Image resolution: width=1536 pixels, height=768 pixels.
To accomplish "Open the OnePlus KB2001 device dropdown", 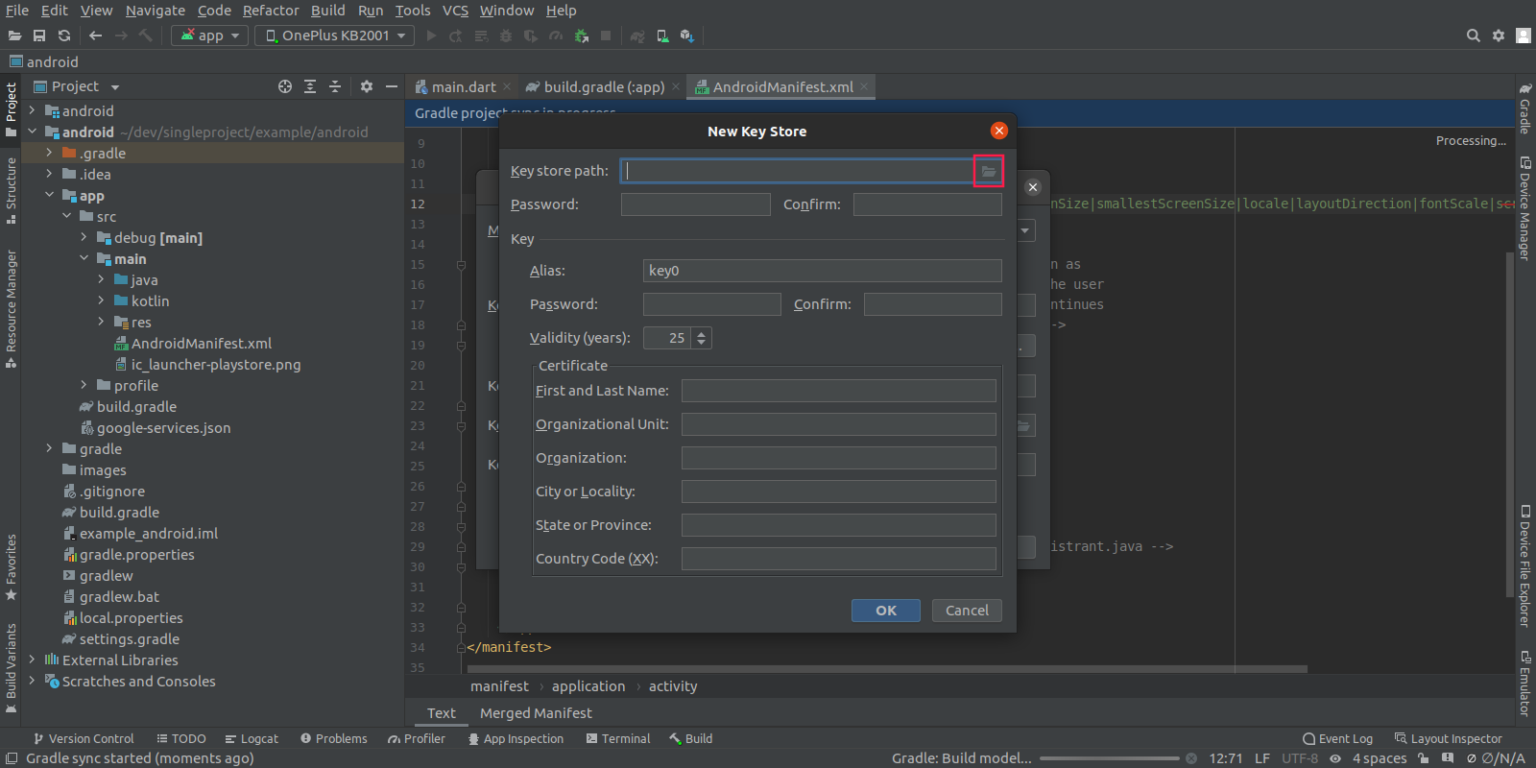I will tap(334, 36).
